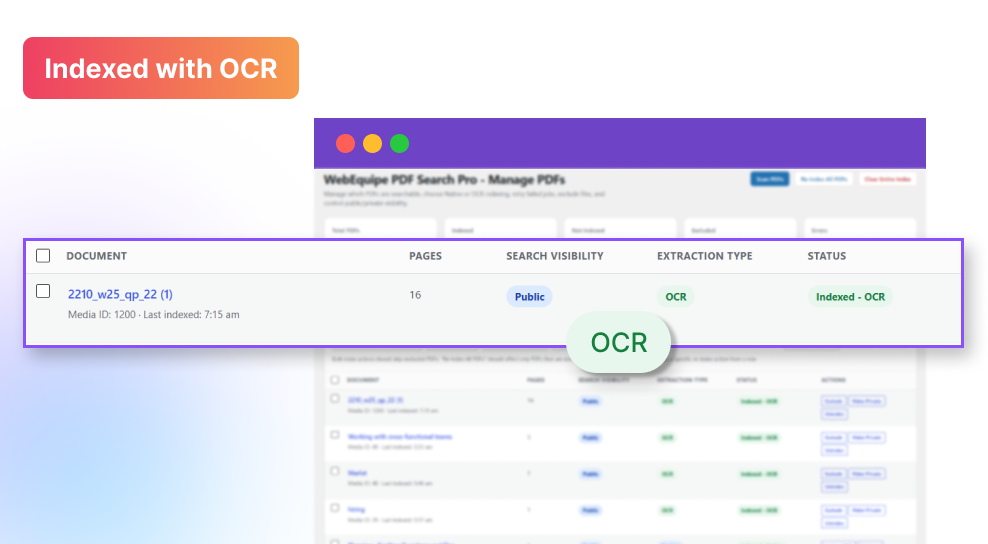
Task: Click the Indexed with OCR banner label
Action: (161, 68)
